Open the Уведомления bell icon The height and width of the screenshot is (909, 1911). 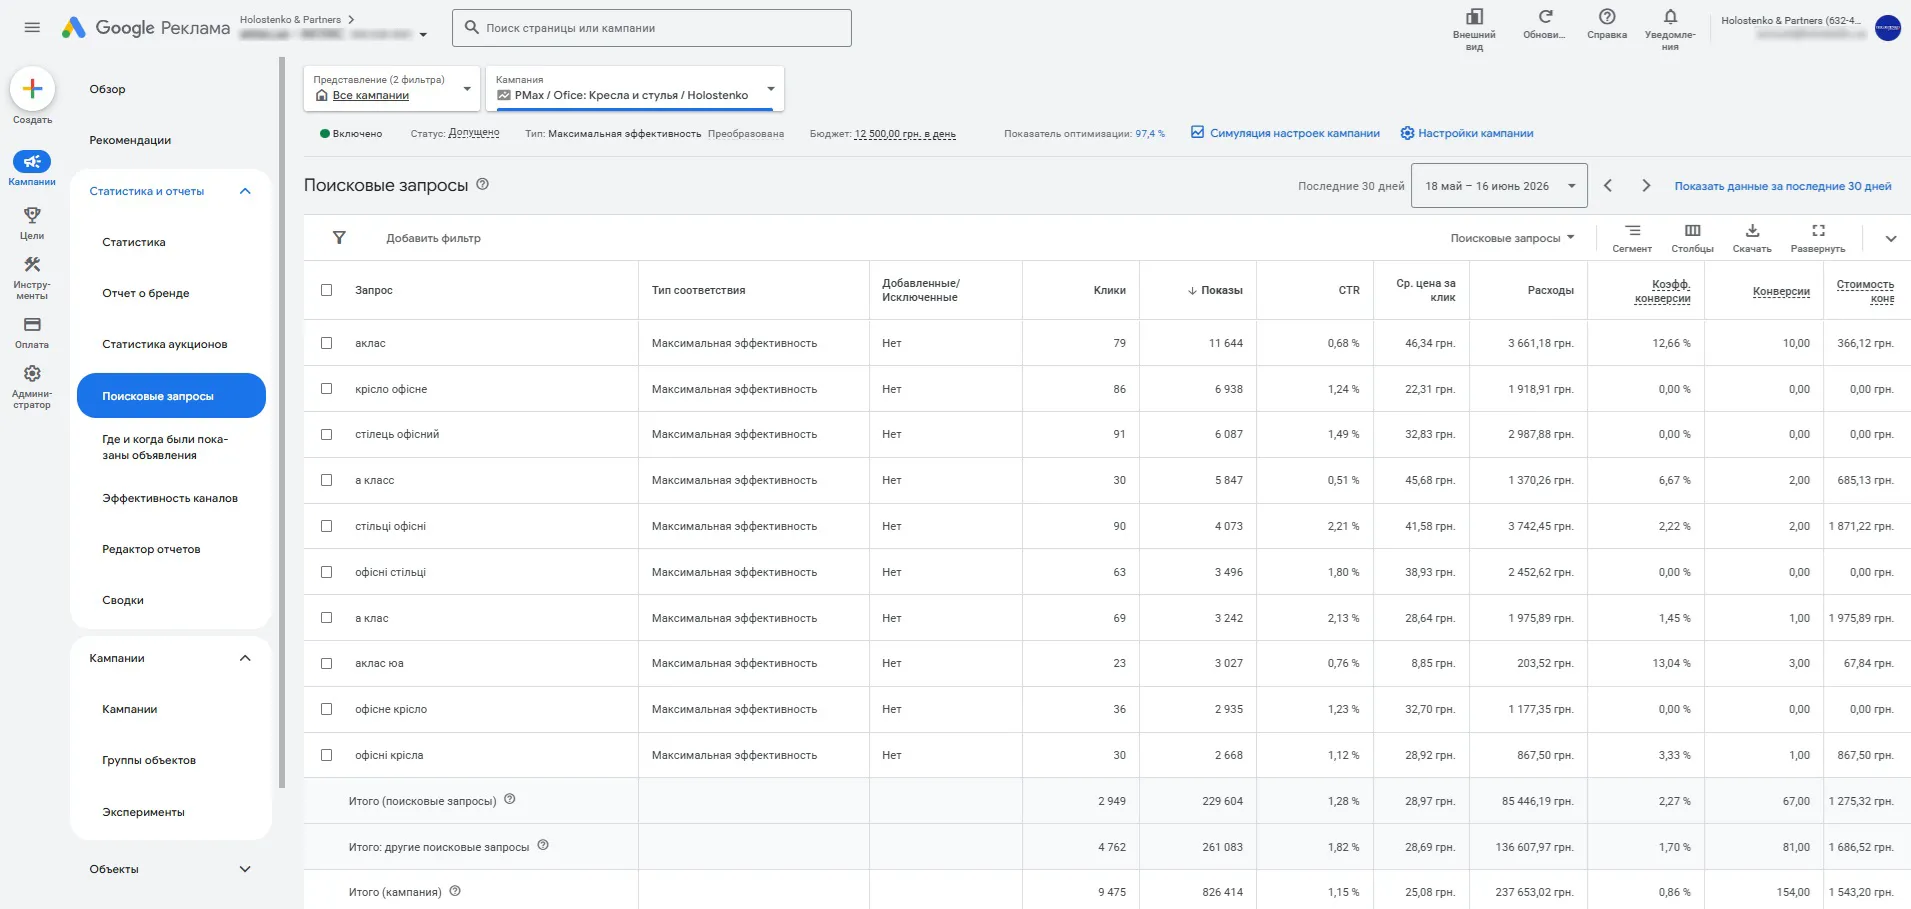tap(1670, 17)
